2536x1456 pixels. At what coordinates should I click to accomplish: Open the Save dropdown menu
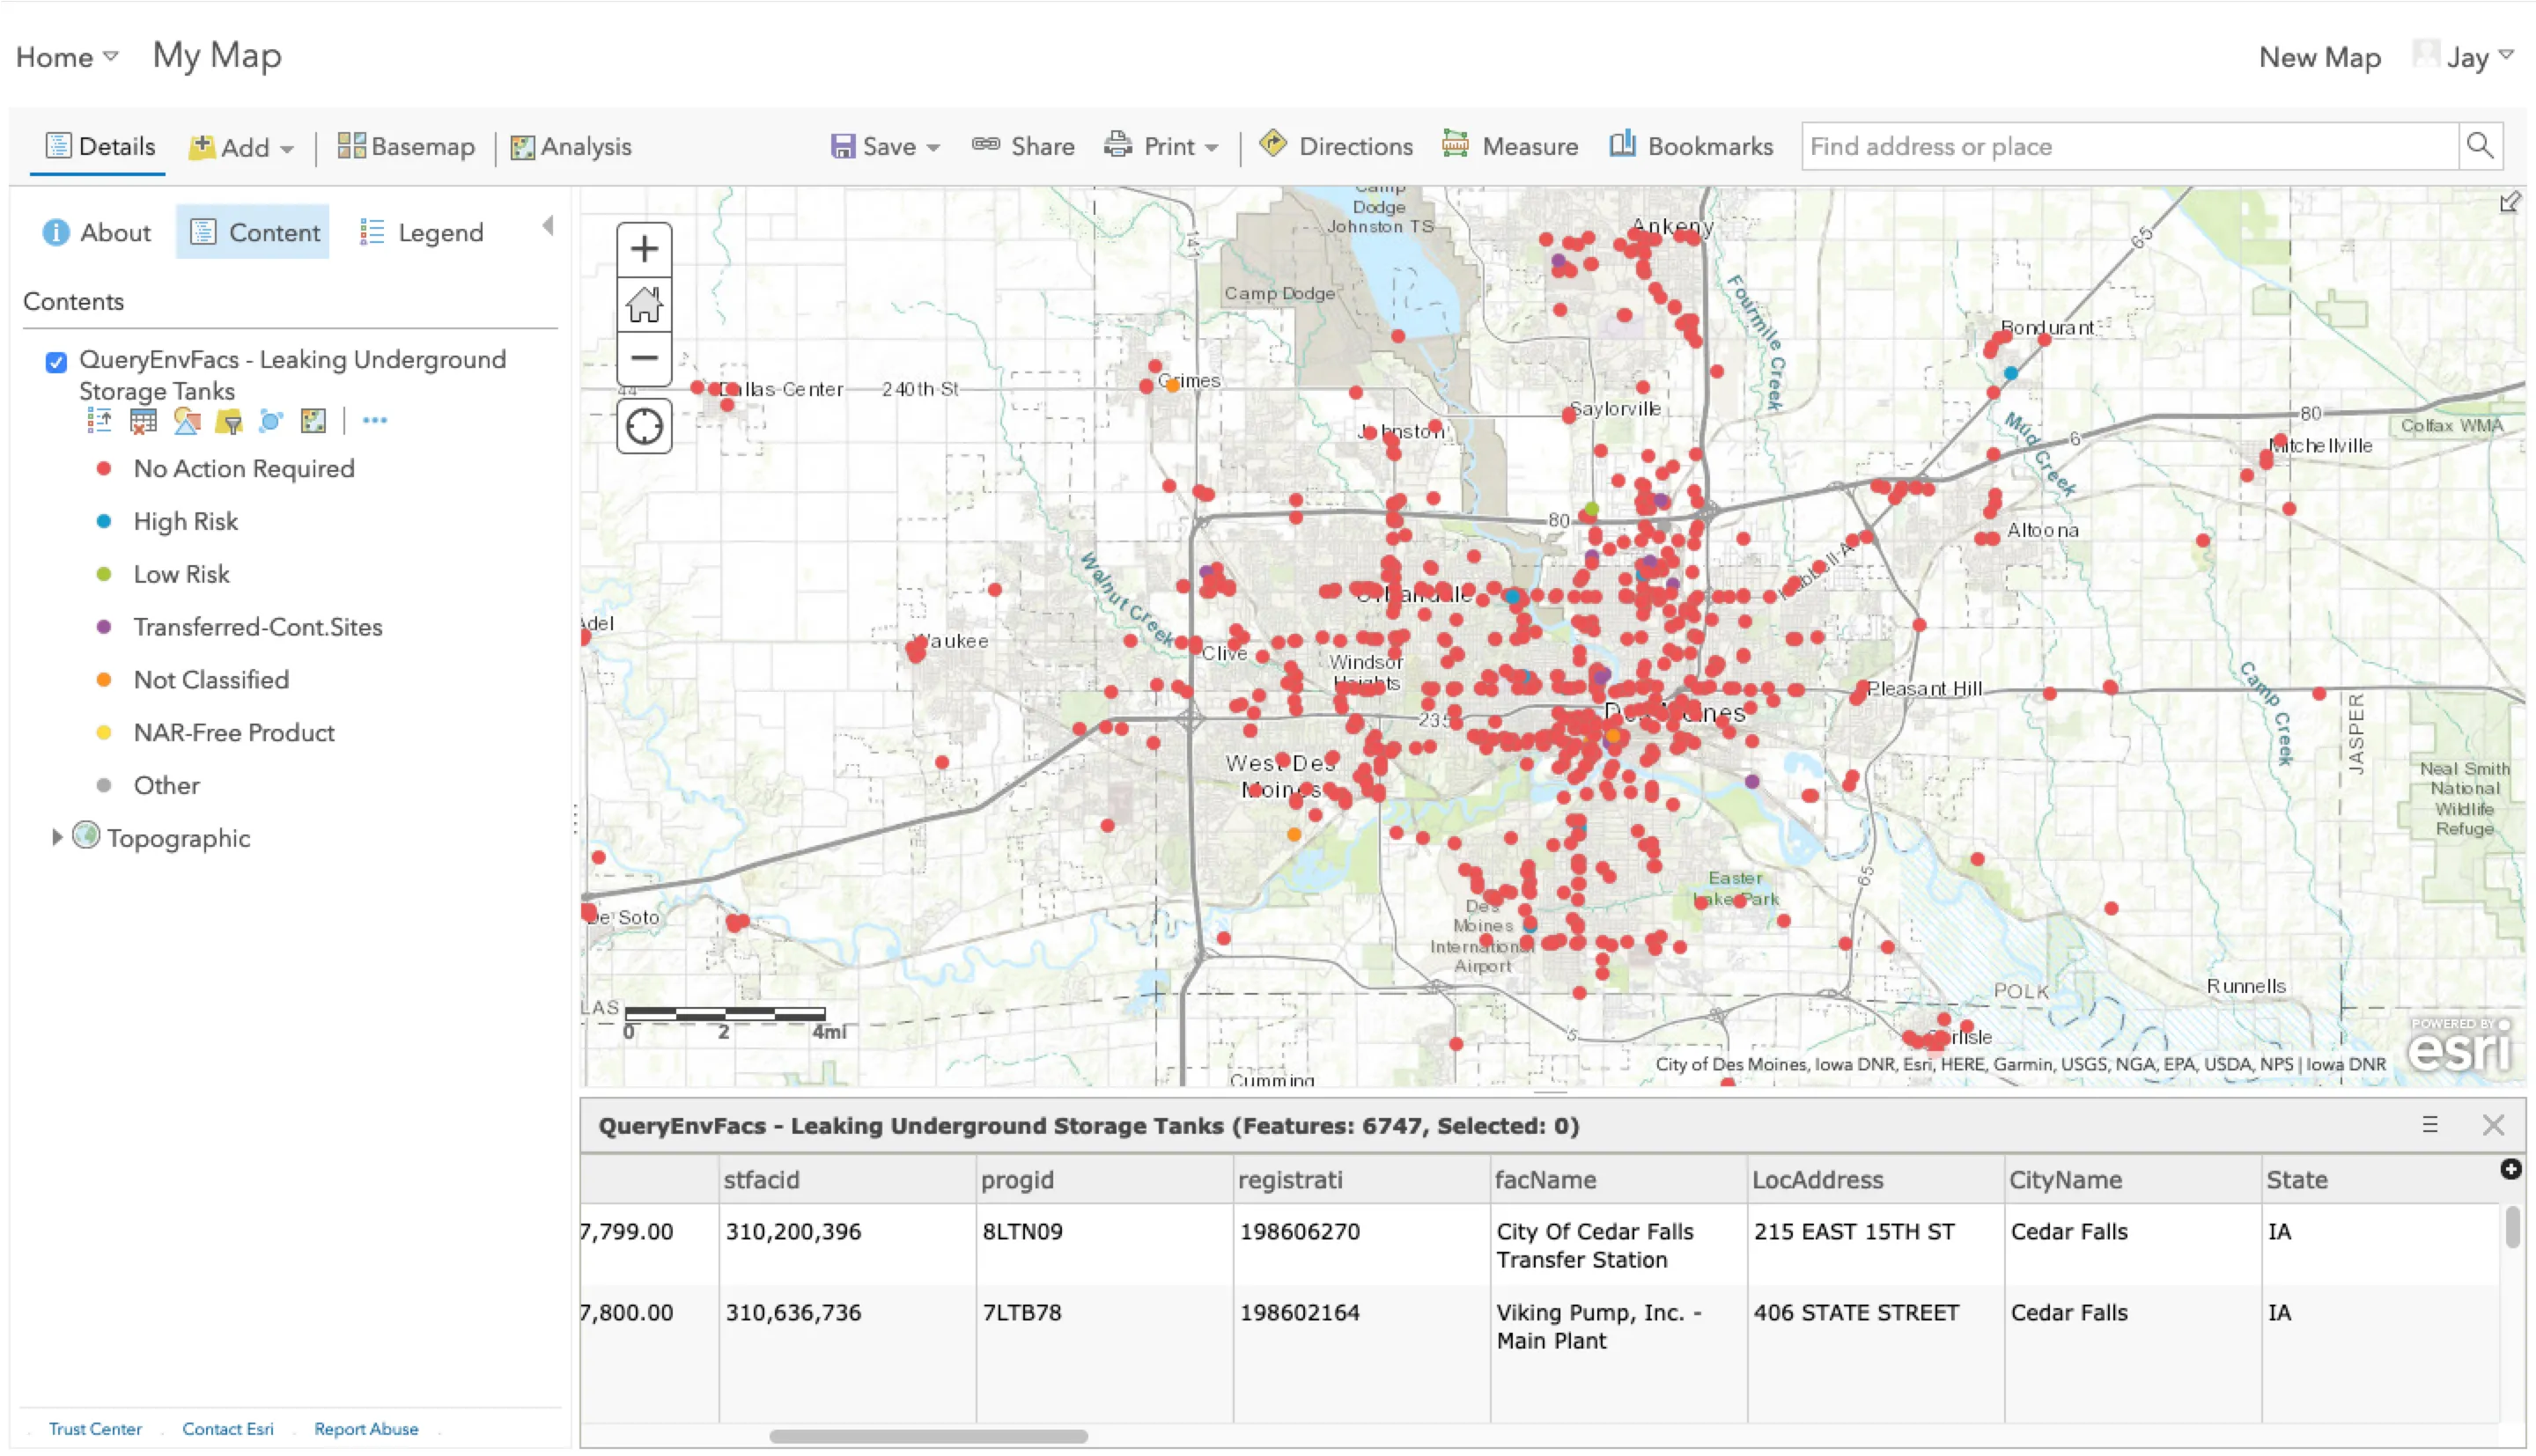(884, 146)
